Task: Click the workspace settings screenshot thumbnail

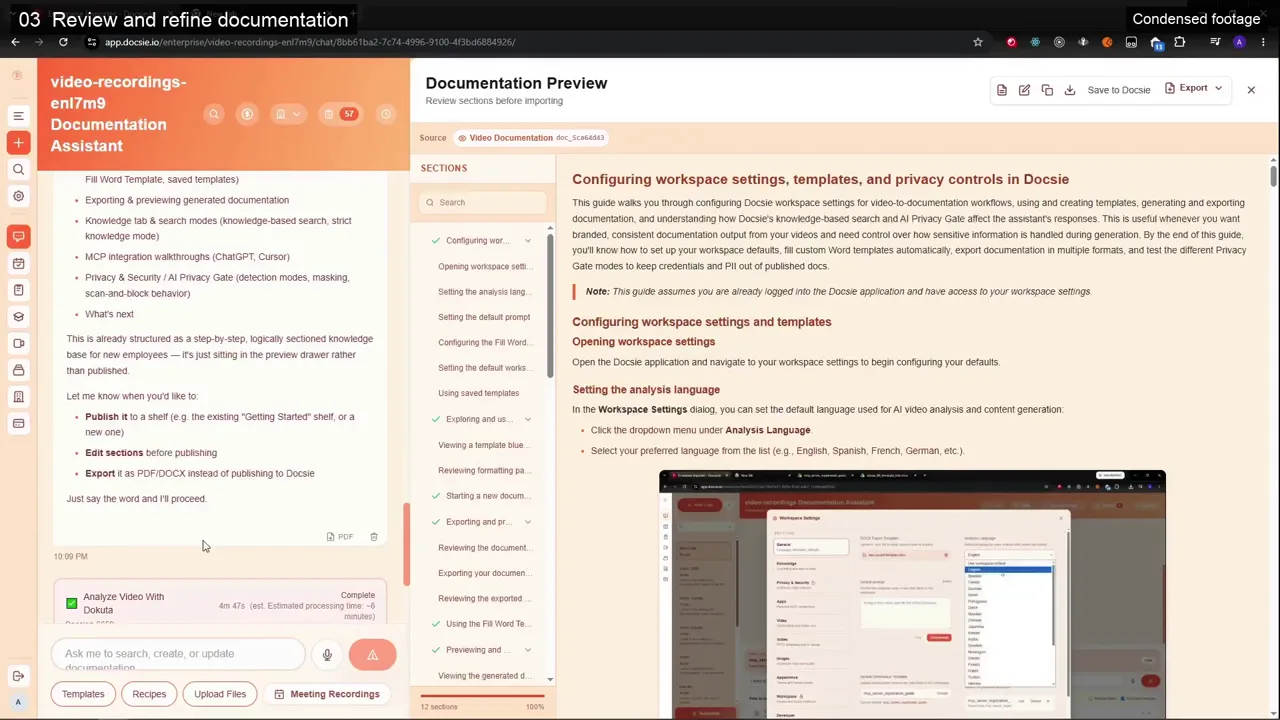Action: point(912,594)
